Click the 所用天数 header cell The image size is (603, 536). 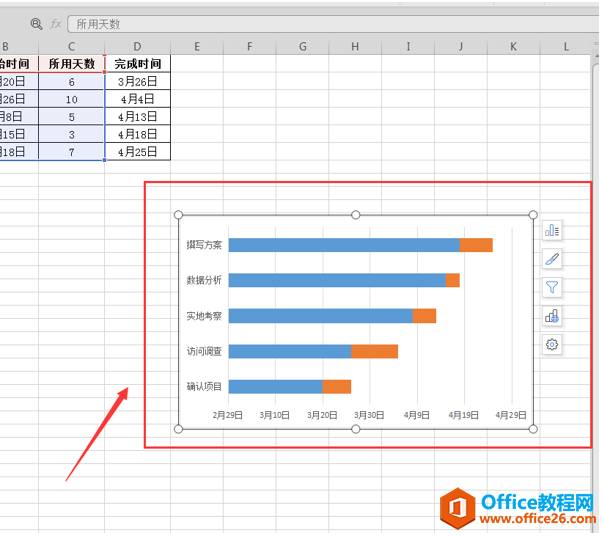coord(72,64)
